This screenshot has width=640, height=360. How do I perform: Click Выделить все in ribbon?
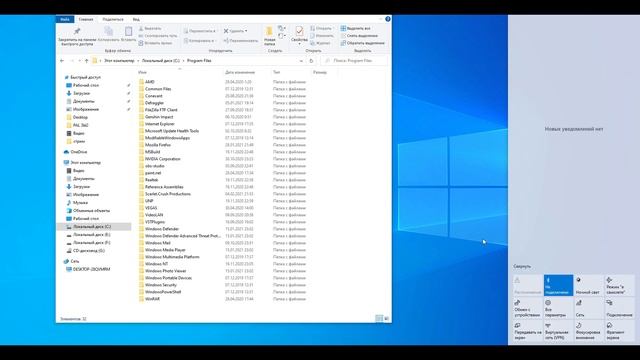[356, 29]
